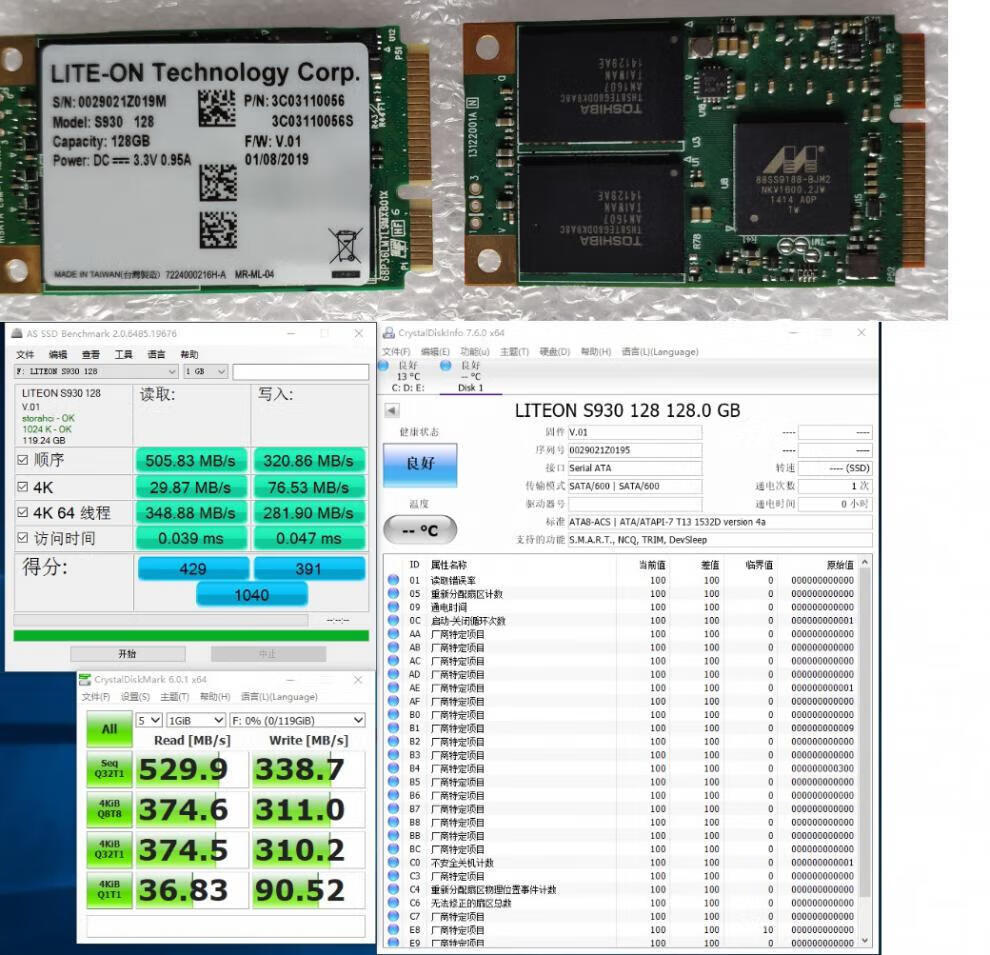Viewport: 990px width, 955px height.
Task: Uncheck the 顺序 sequential test checkbox
Action: (23, 460)
